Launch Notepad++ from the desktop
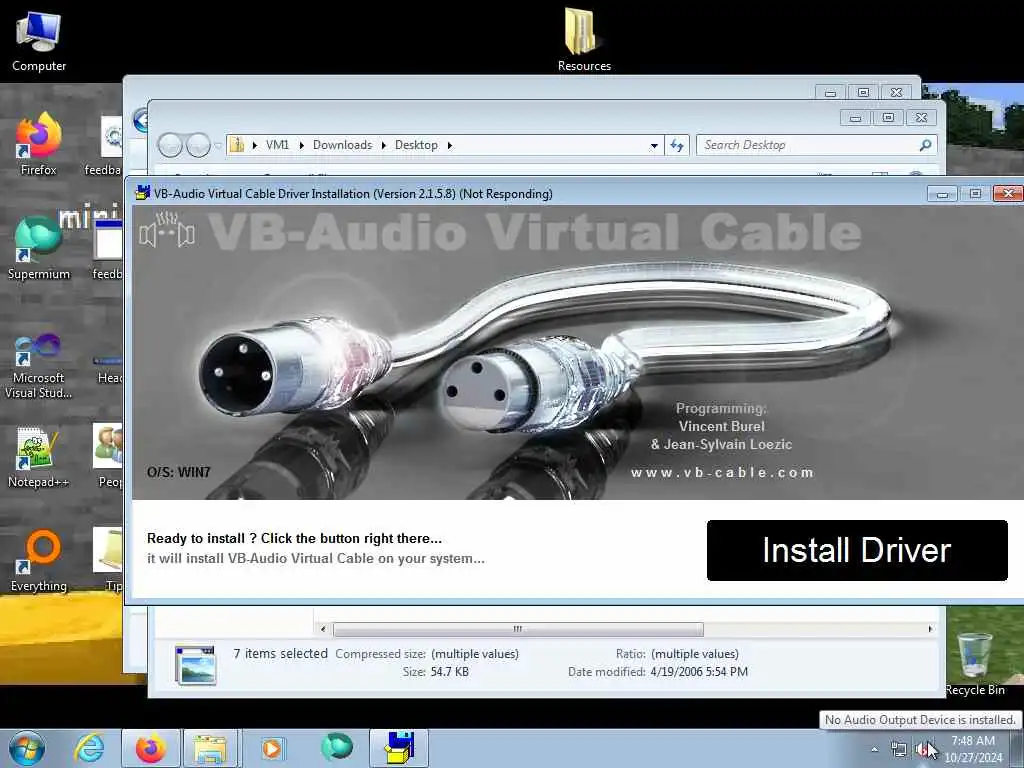Screen dimensions: 1024x768 point(39,457)
